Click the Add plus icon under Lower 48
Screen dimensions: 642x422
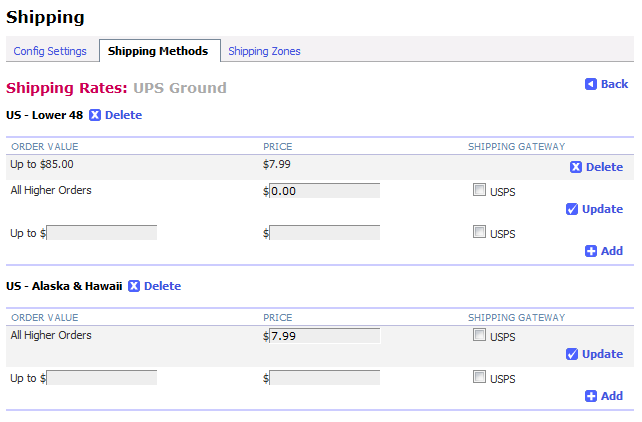pos(590,251)
